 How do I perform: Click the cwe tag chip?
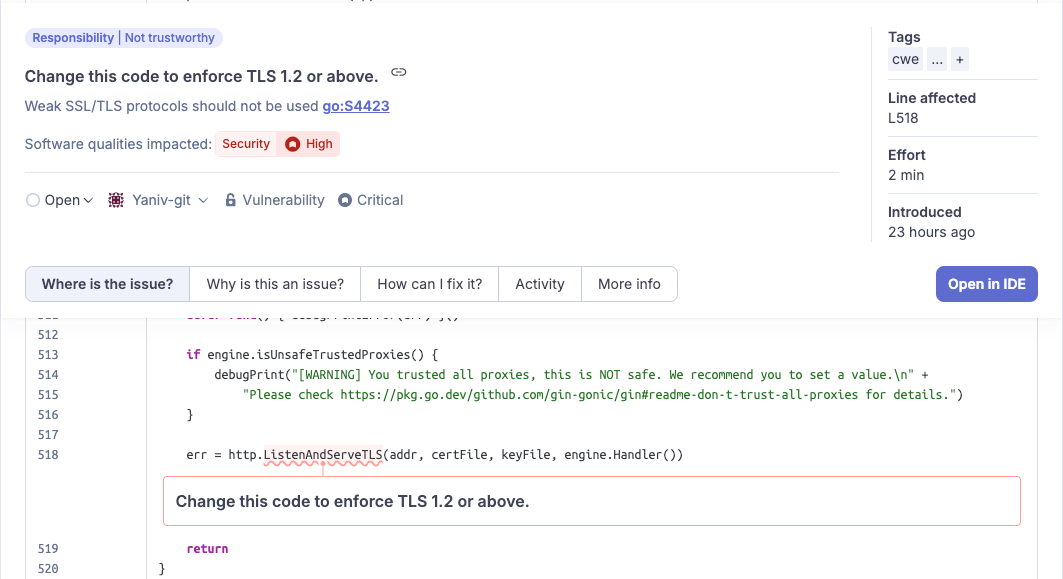click(x=905, y=59)
